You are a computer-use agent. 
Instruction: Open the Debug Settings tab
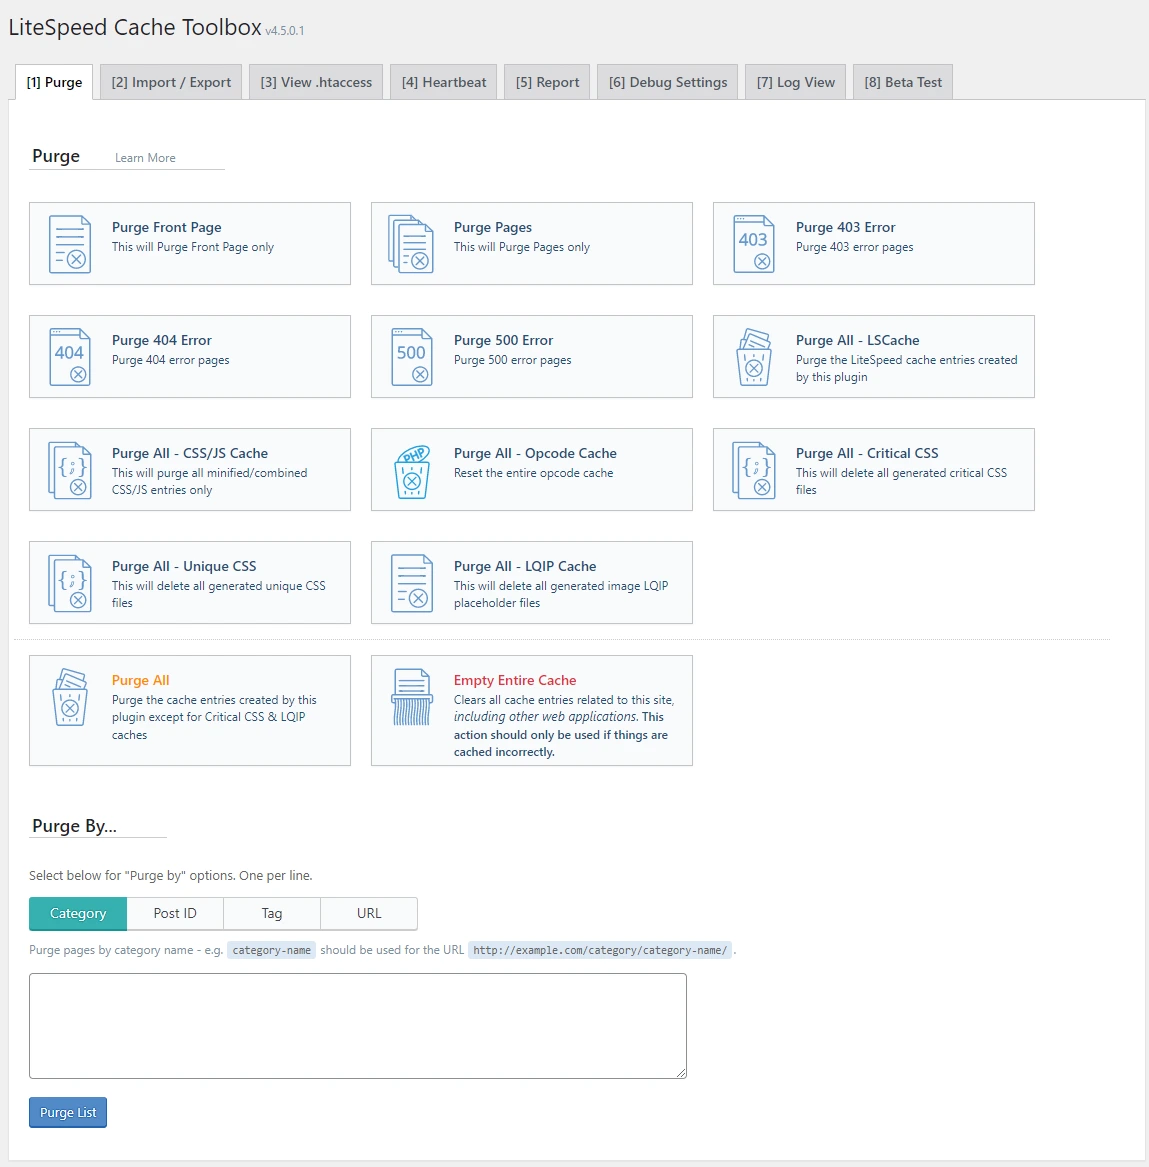tap(668, 82)
